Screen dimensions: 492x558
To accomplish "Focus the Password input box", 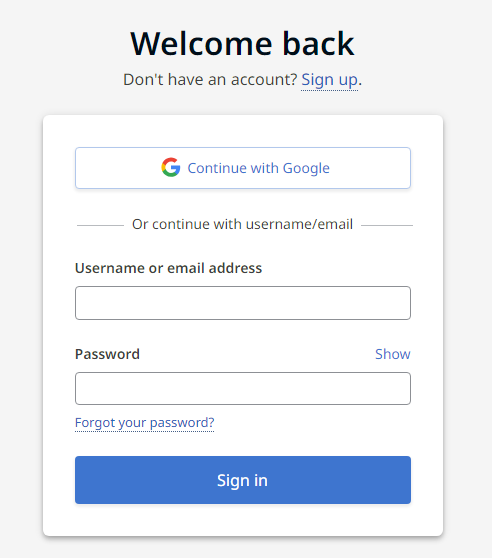I will (243, 389).
